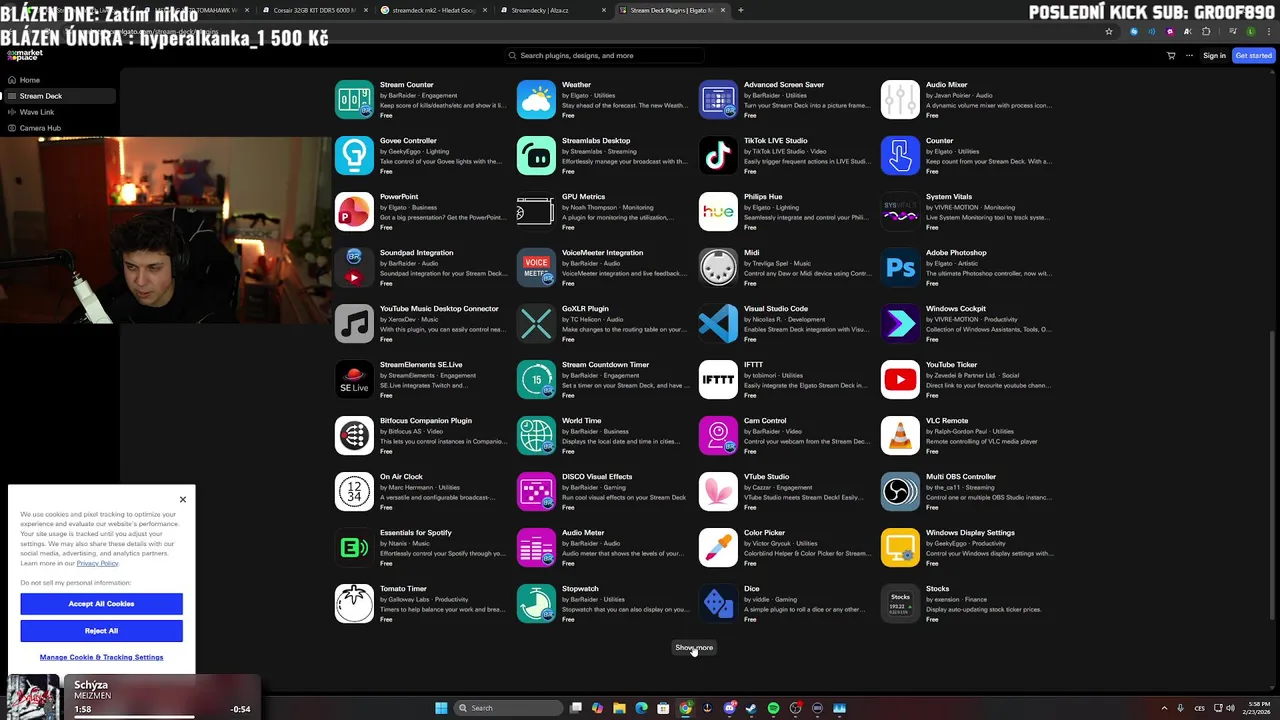Open the Windows Display Settings plugin title
The height and width of the screenshot is (720, 1280).
click(970, 533)
